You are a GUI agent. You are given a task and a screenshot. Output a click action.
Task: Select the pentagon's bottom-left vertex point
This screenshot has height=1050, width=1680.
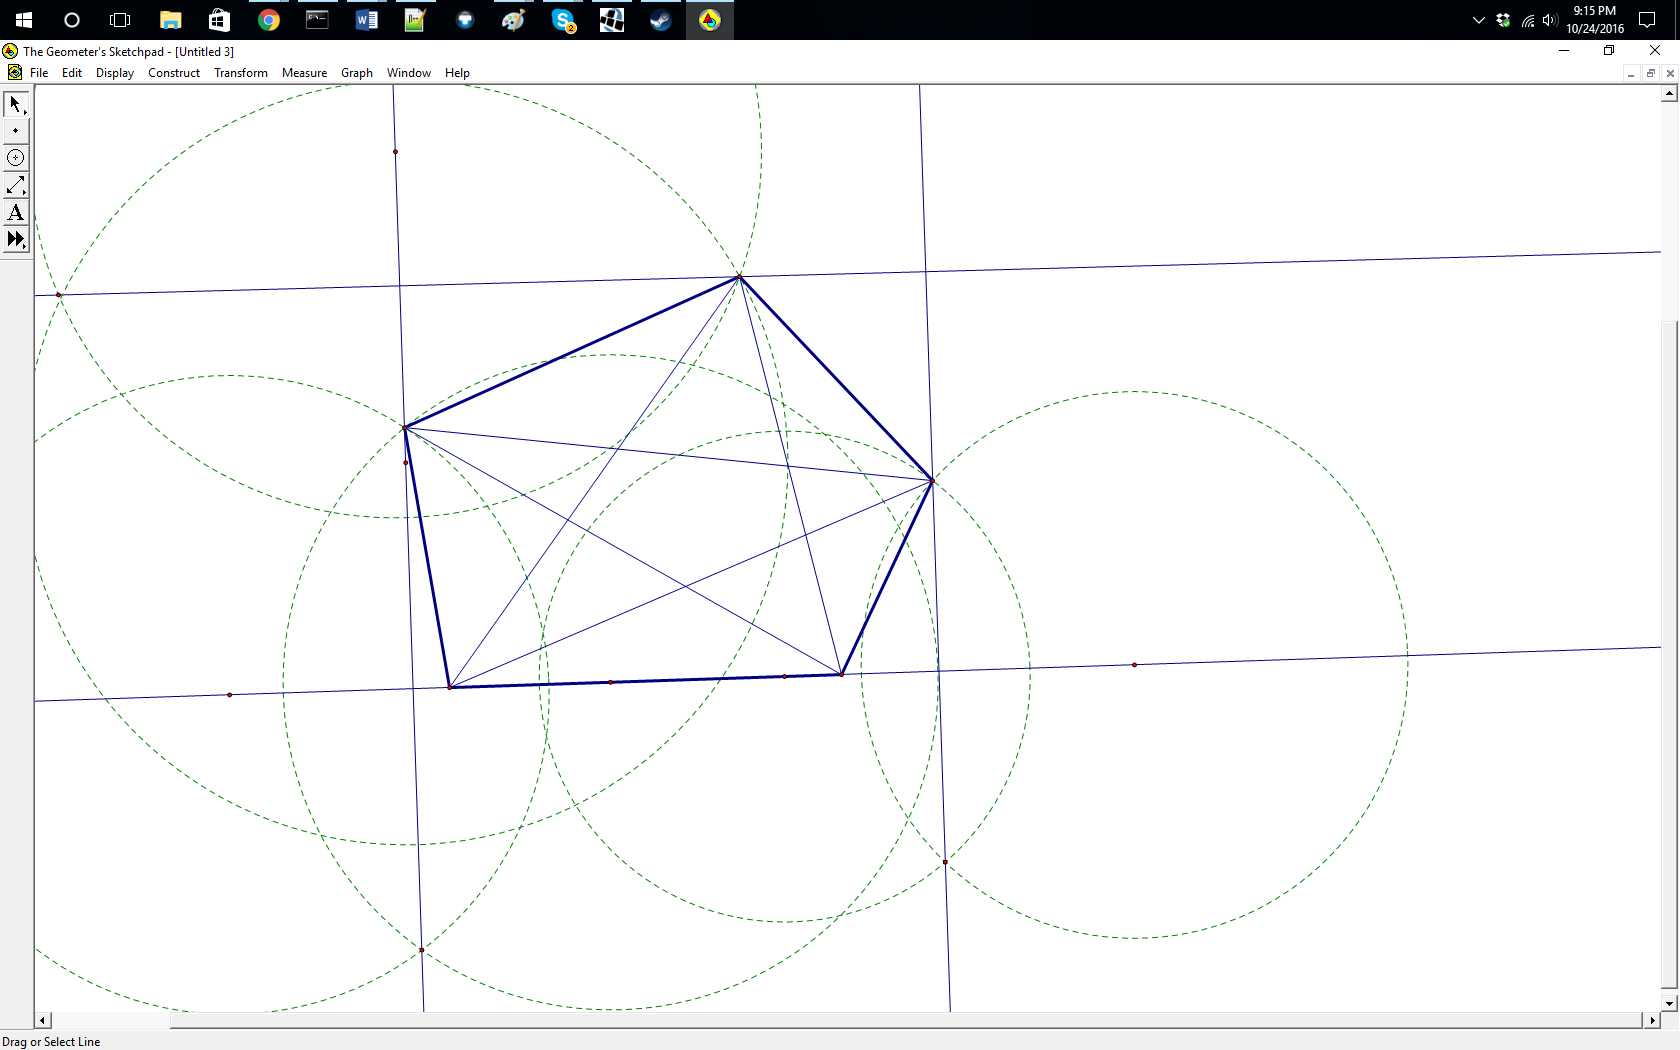[450, 687]
